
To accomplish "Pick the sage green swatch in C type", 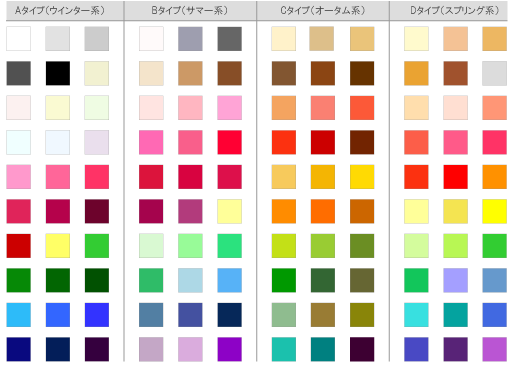I will pyautogui.click(x=284, y=315).
